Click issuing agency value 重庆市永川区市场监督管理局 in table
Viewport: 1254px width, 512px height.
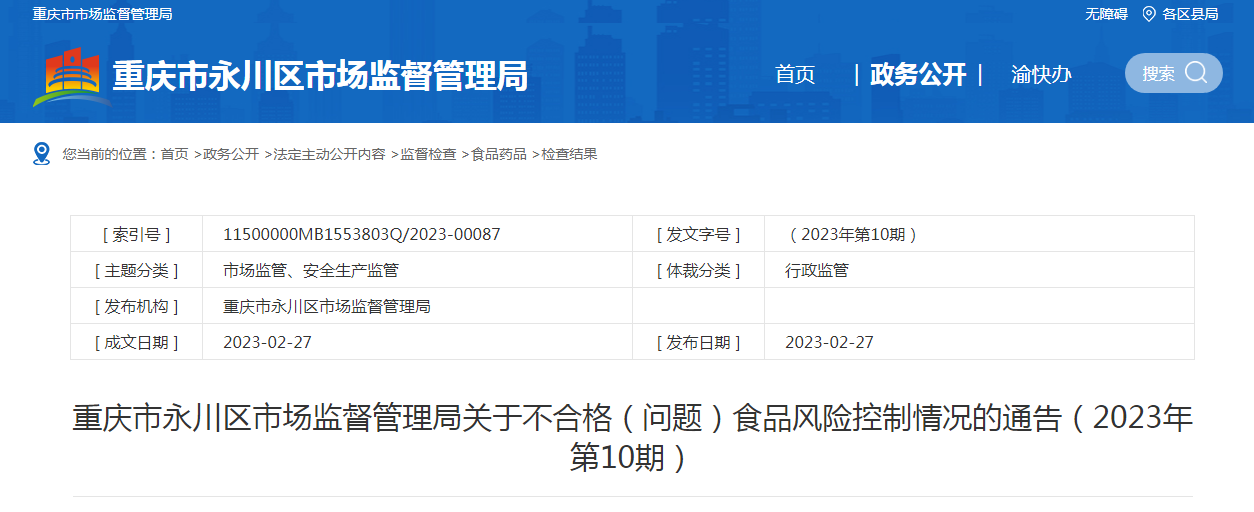[327, 306]
